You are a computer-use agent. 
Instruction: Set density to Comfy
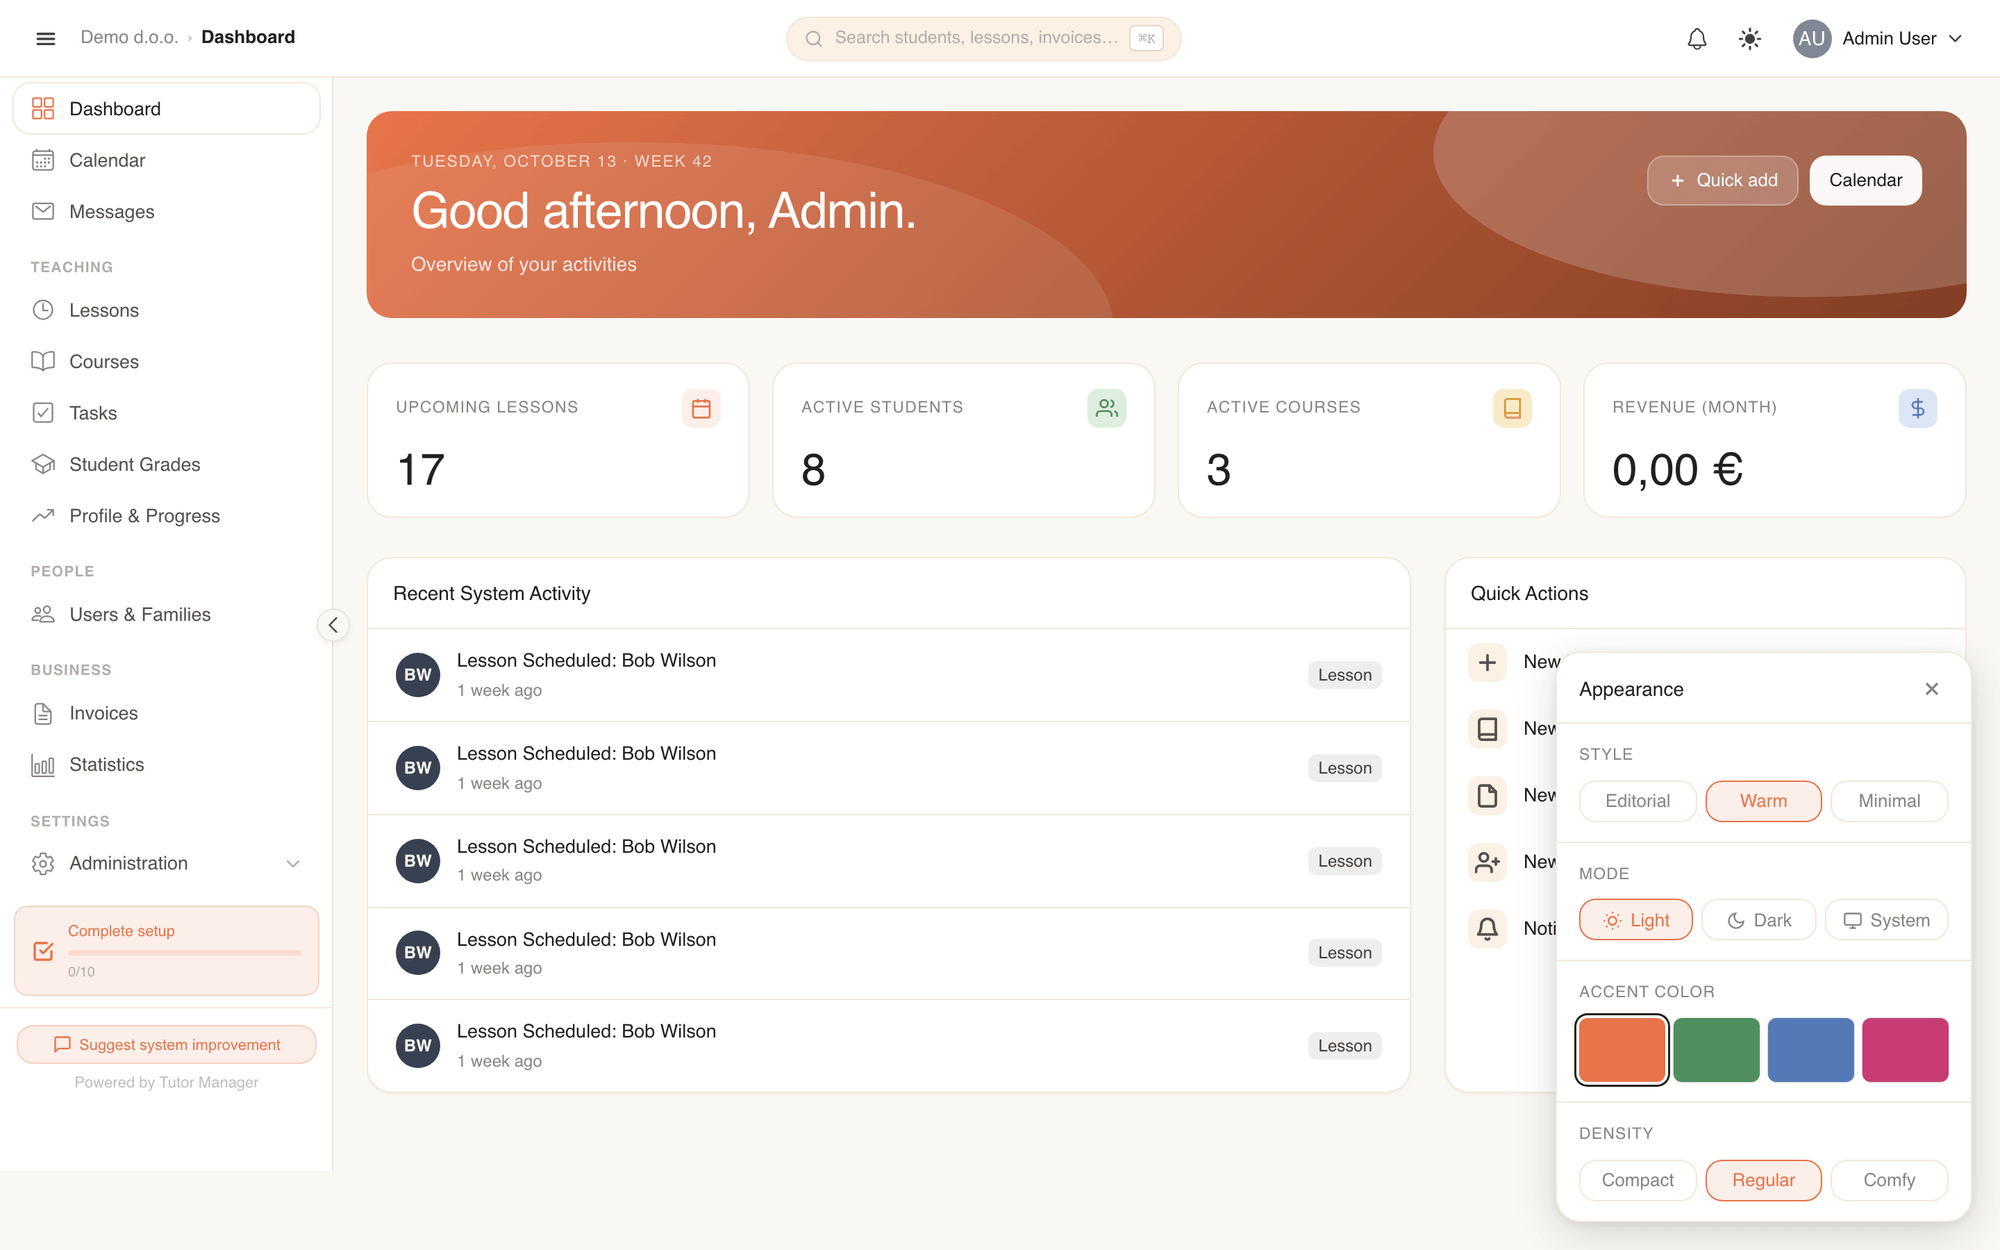[1889, 1180]
